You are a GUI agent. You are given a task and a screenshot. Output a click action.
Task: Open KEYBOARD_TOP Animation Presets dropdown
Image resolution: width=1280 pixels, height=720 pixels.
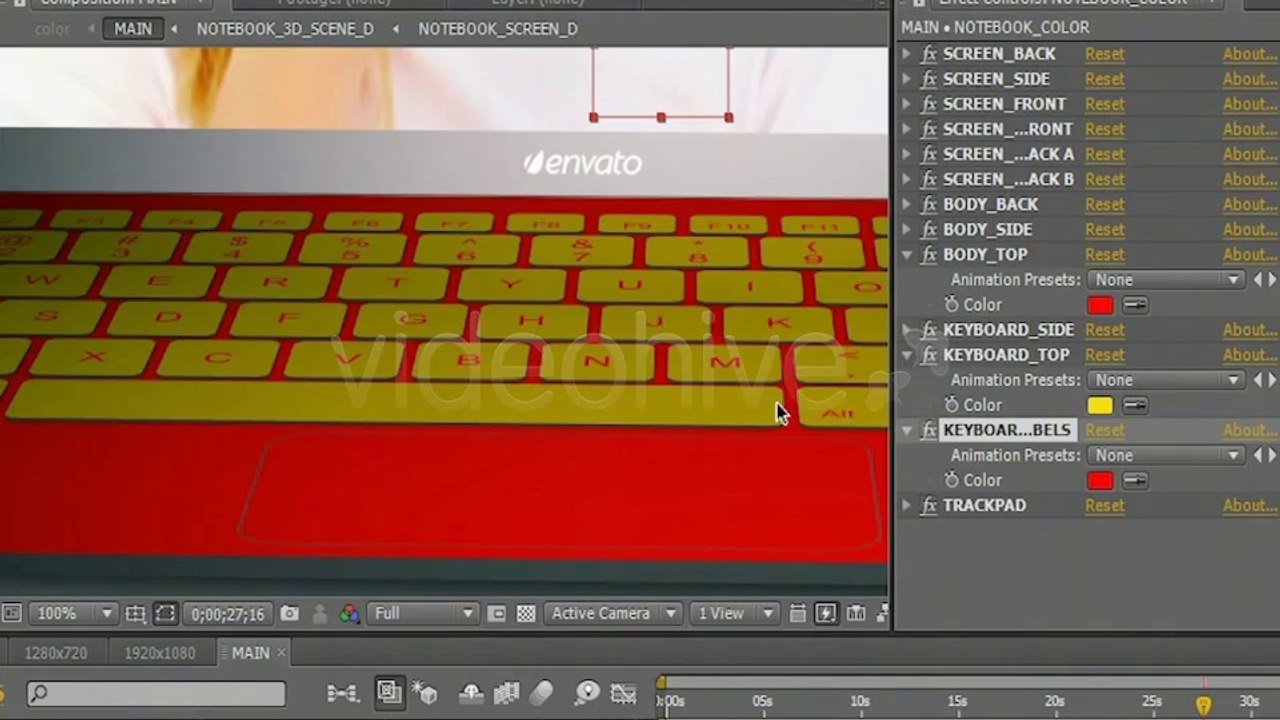tap(1166, 380)
